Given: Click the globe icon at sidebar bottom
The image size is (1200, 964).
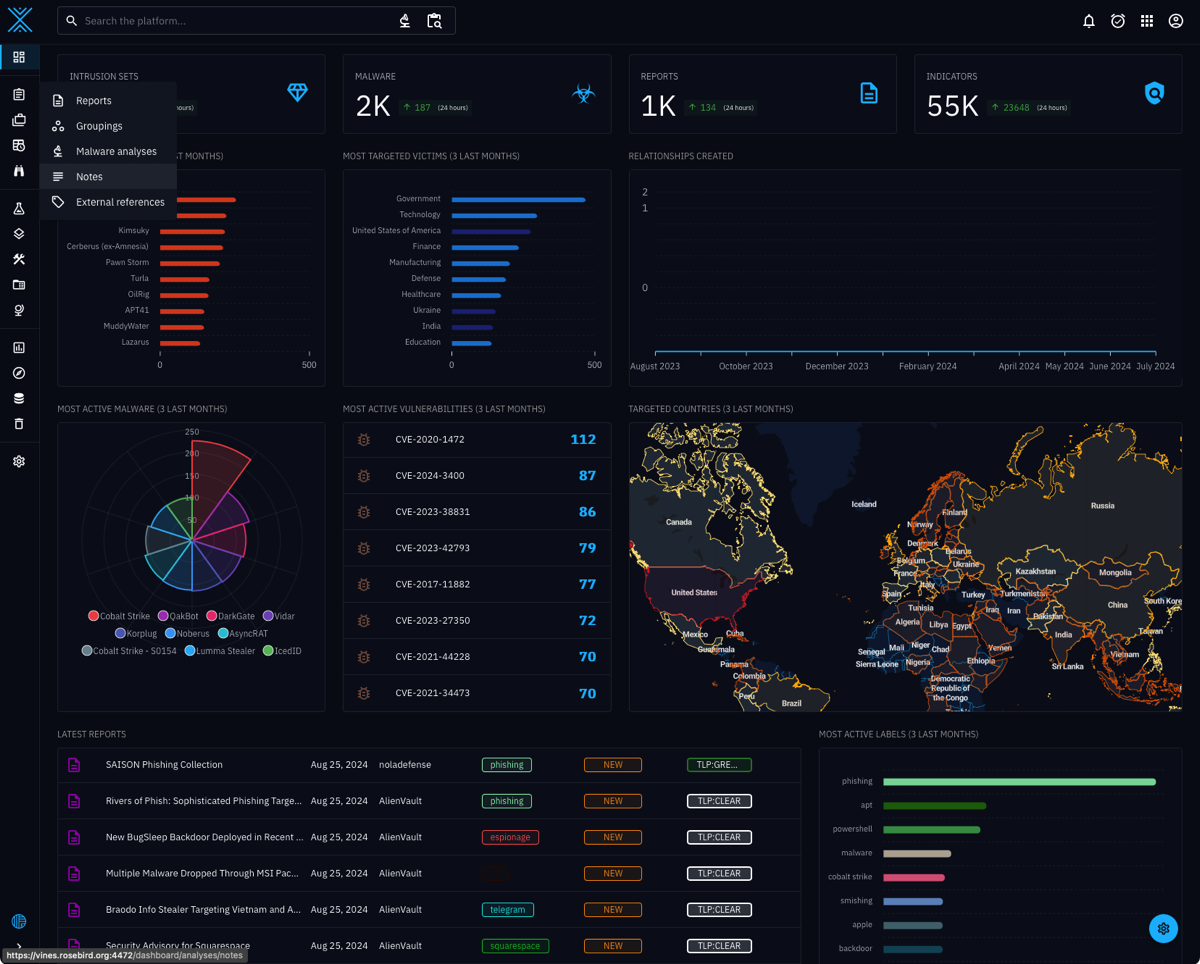Looking at the screenshot, I should click(x=19, y=921).
